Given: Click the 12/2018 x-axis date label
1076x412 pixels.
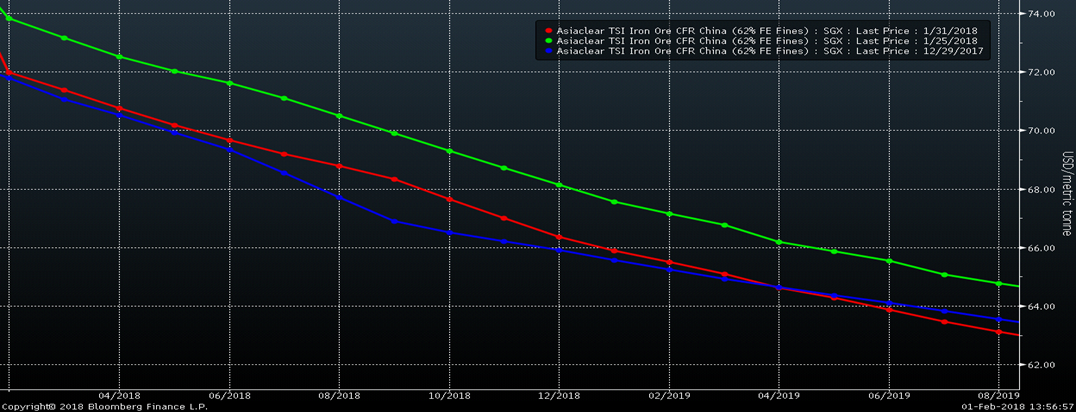Looking at the screenshot, I should (558, 396).
